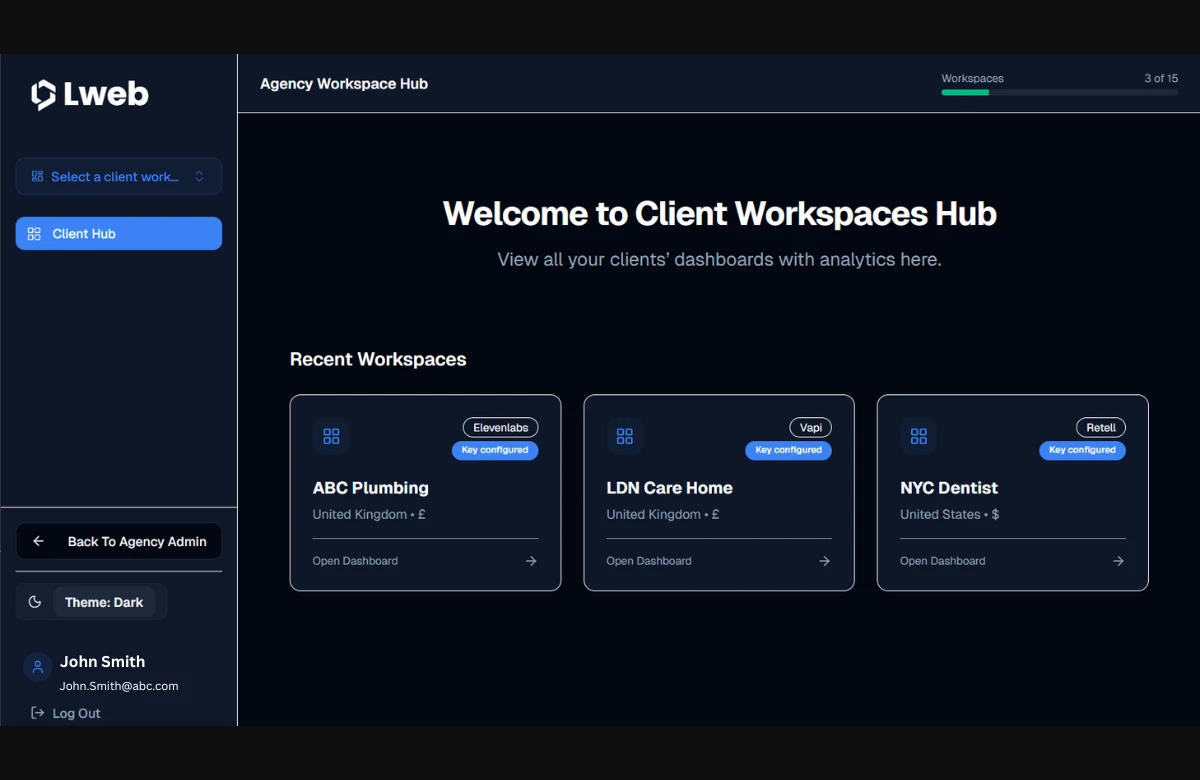1200x780 pixels.
Task: Select Client Hub in sidebar
Action: coord(119,233)
